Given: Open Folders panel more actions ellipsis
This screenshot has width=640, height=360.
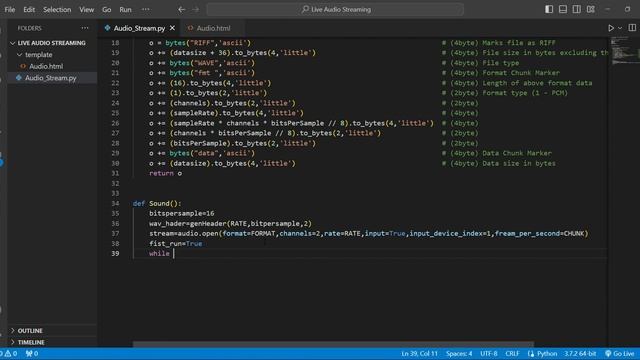Looking at the screenshot, I should pos(85,28).
